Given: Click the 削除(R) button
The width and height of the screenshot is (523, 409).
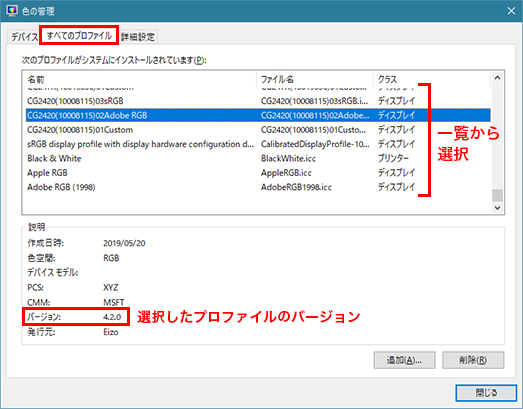Looking at the screenshot, I should click(473, 360).
